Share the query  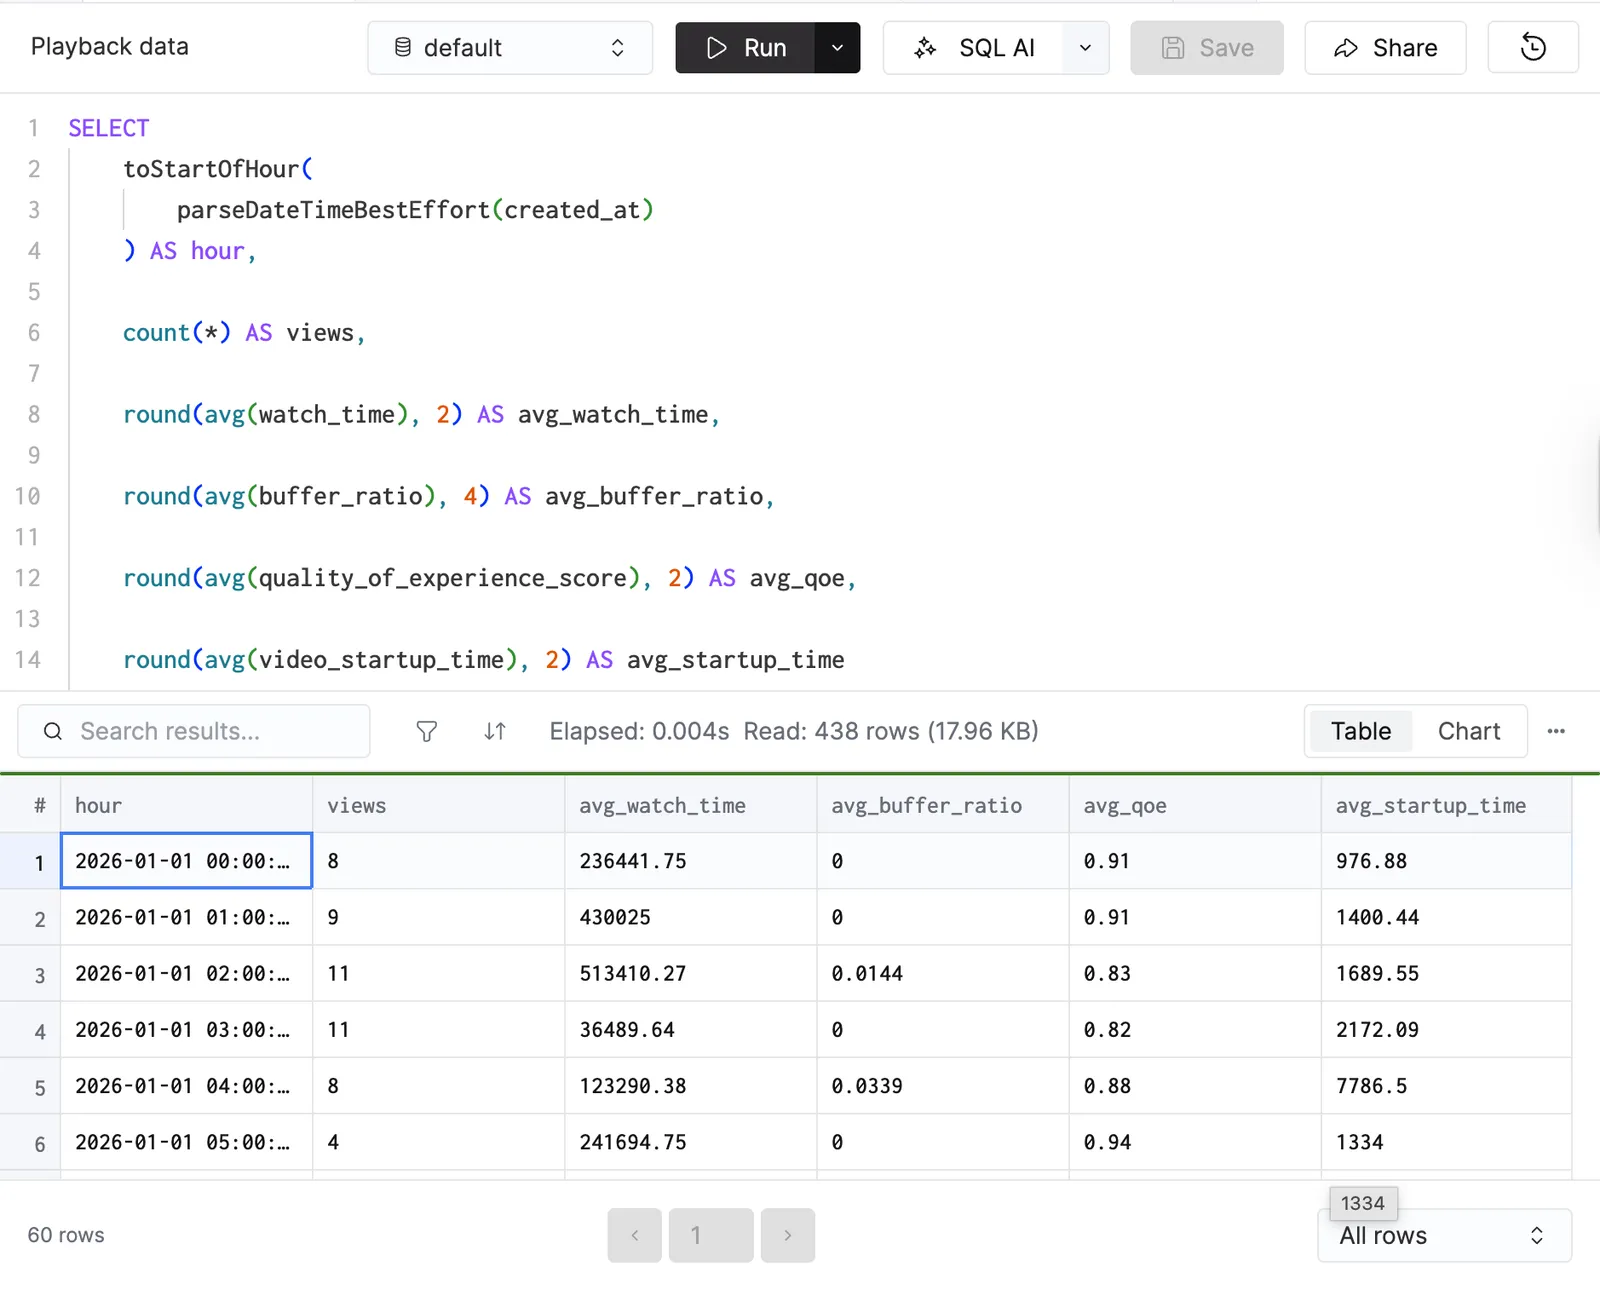coord(1385,47)
